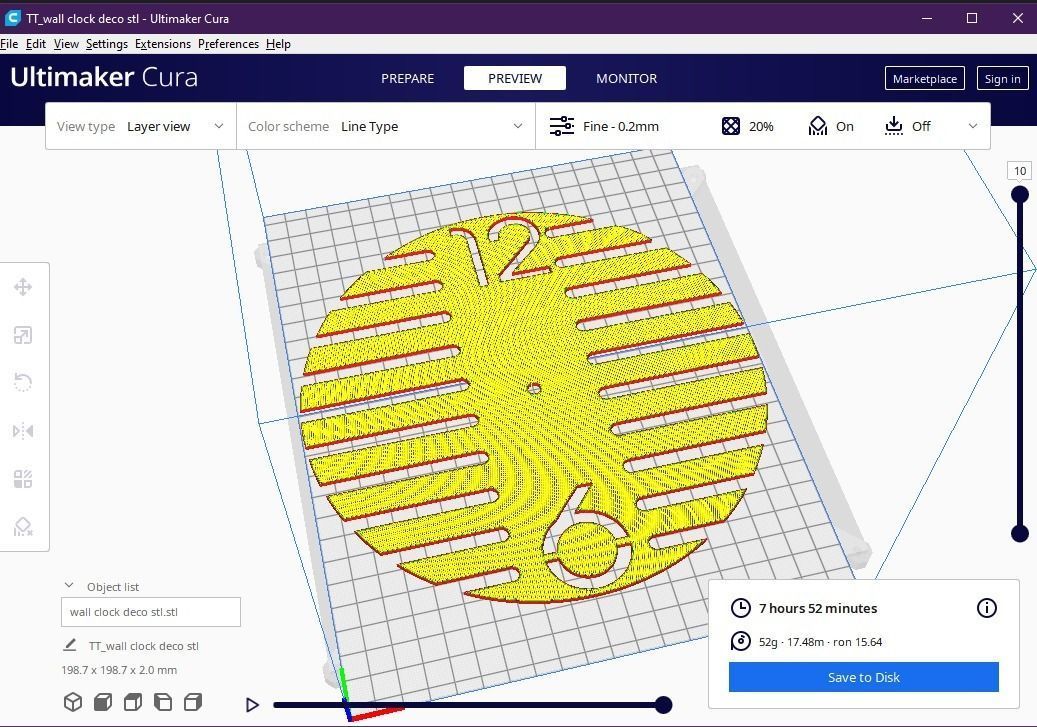Switch camera to front view cube icon
Screen dimensions: 1037x727
(102, 702)
